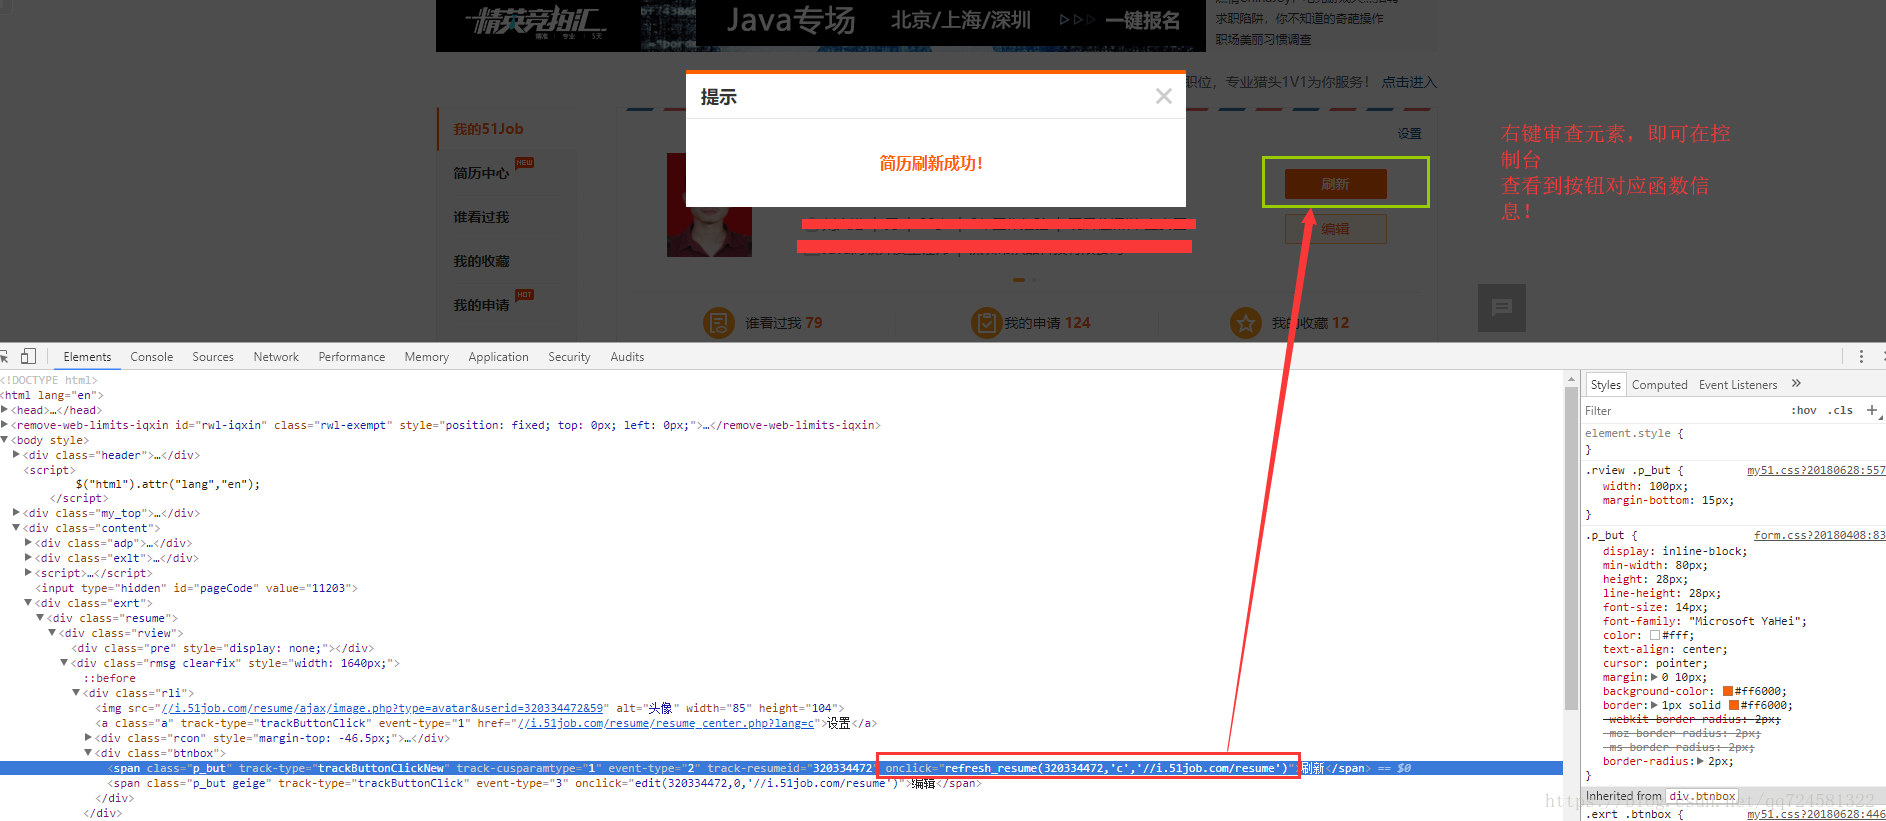Select the hidden input pageCode row
This screenshot has width=1886, height=821.
point(196,588)
